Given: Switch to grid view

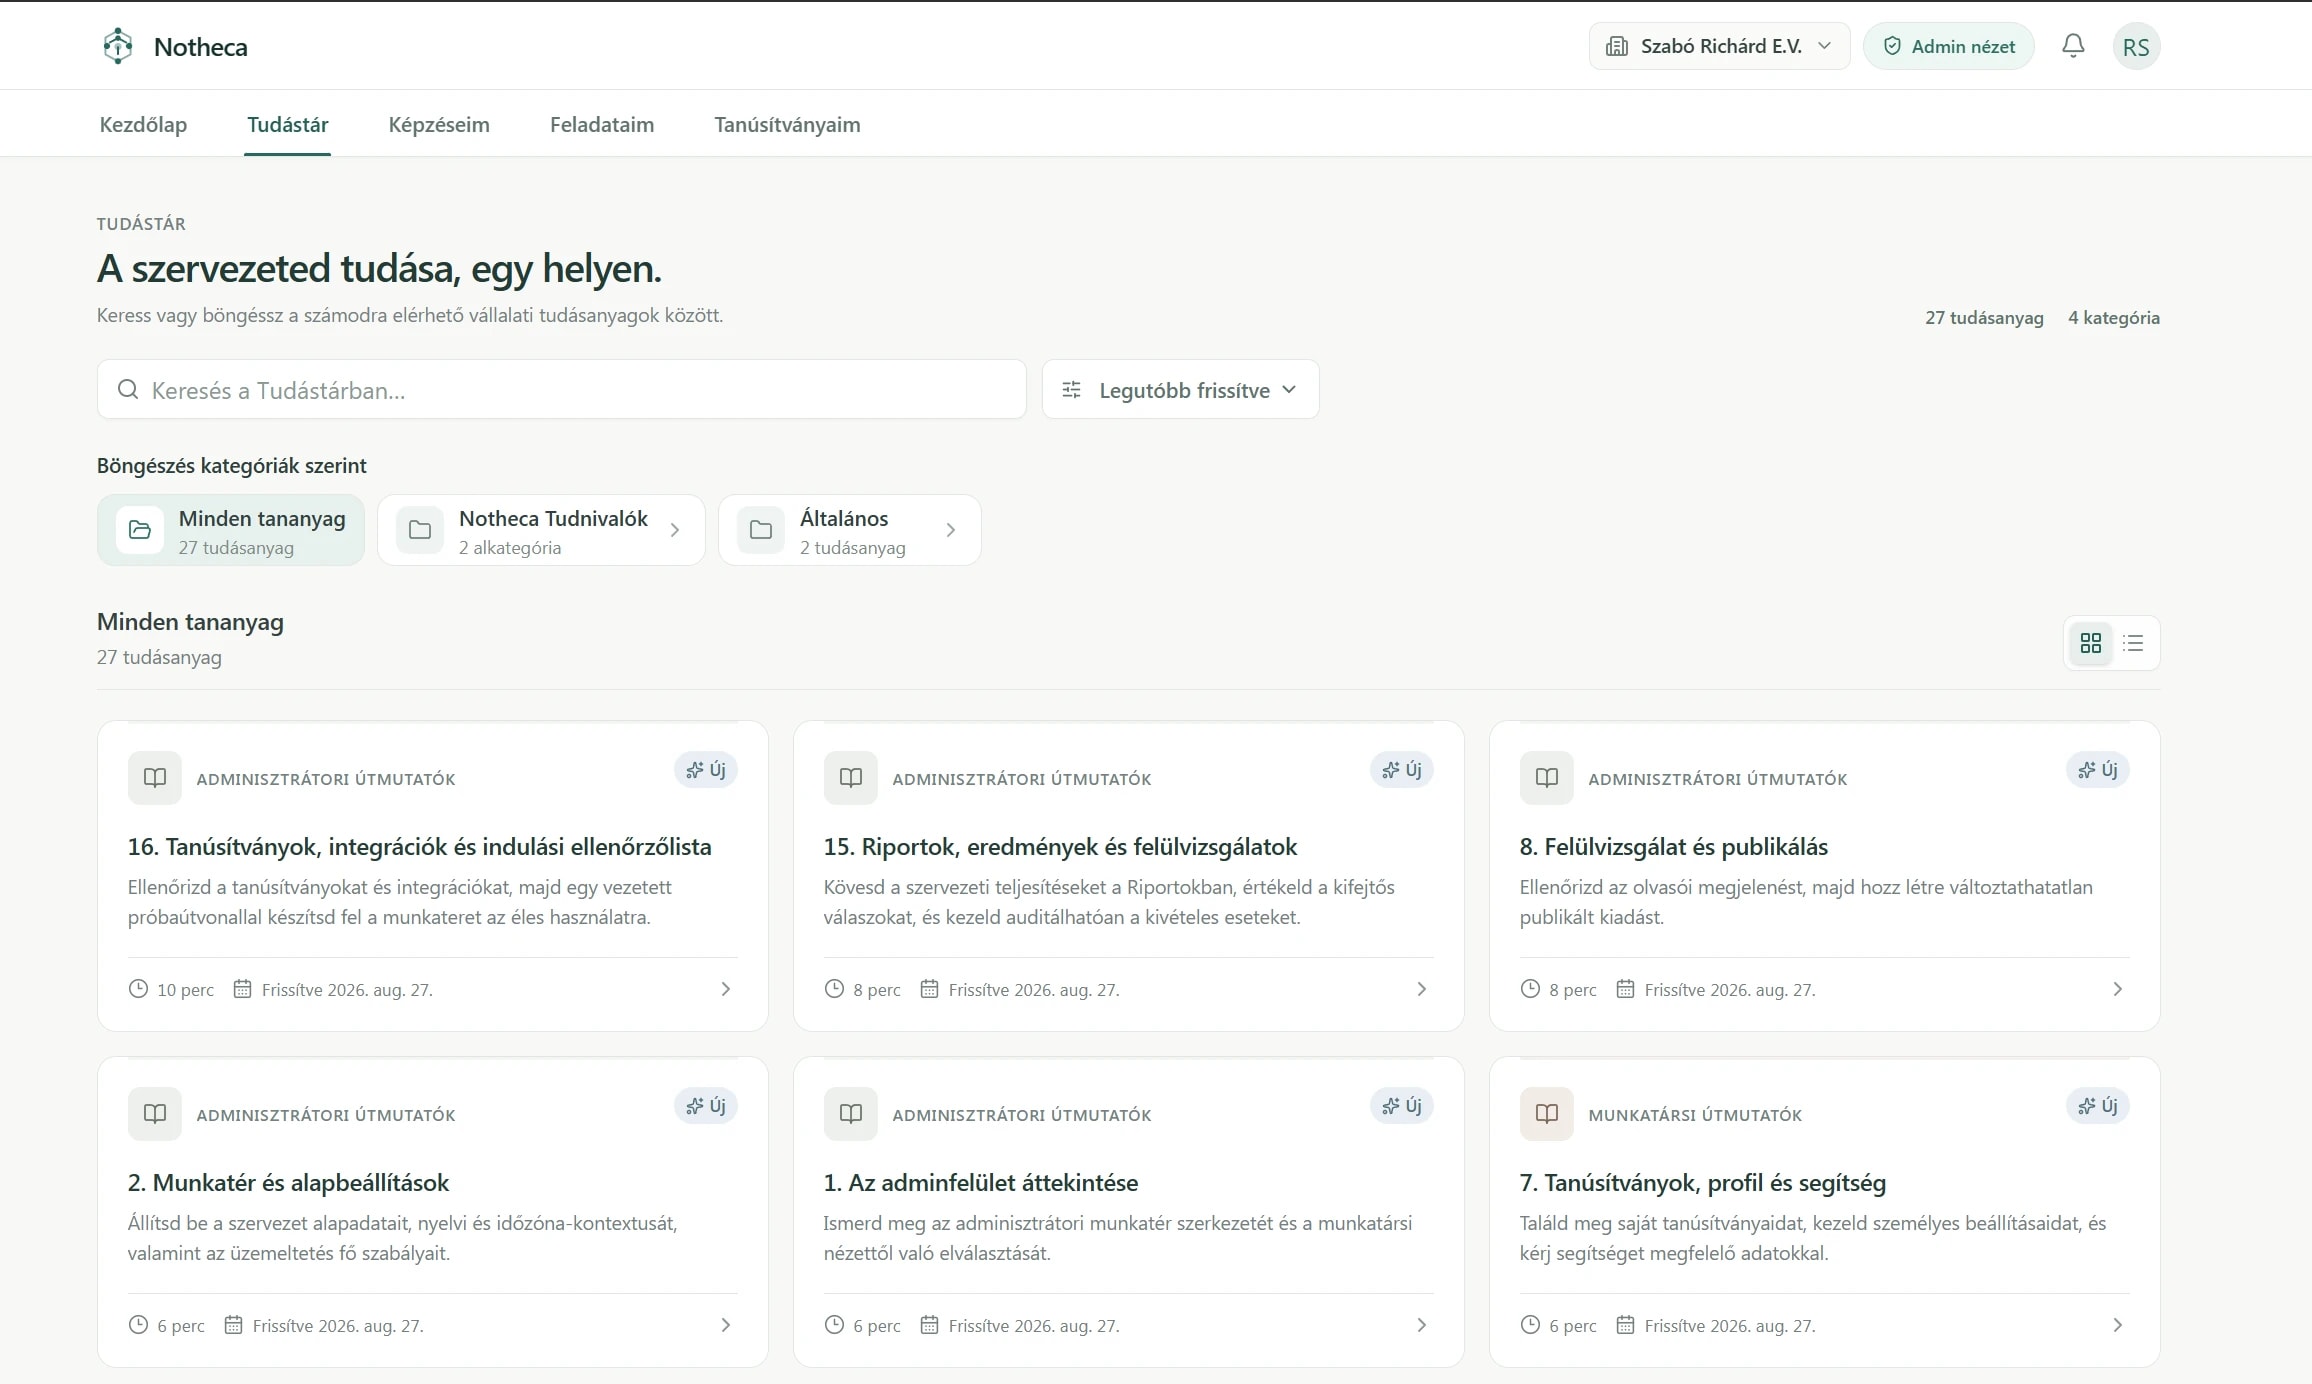Looking at the screenshot, I should coord(2091,643).
